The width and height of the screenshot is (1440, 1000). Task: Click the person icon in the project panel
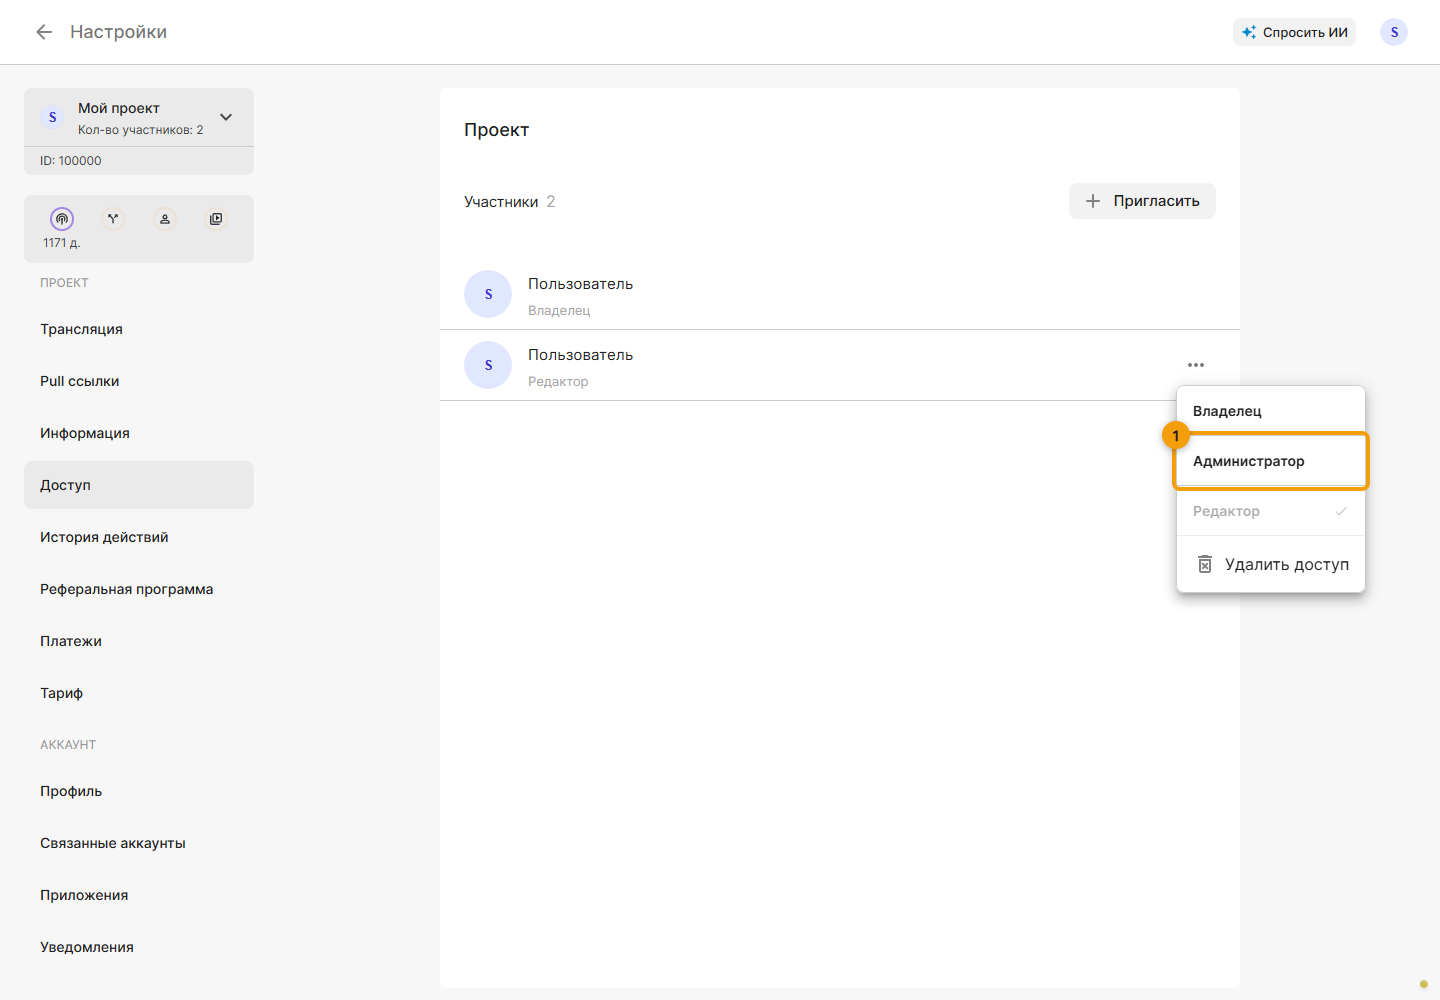(165, 219)
